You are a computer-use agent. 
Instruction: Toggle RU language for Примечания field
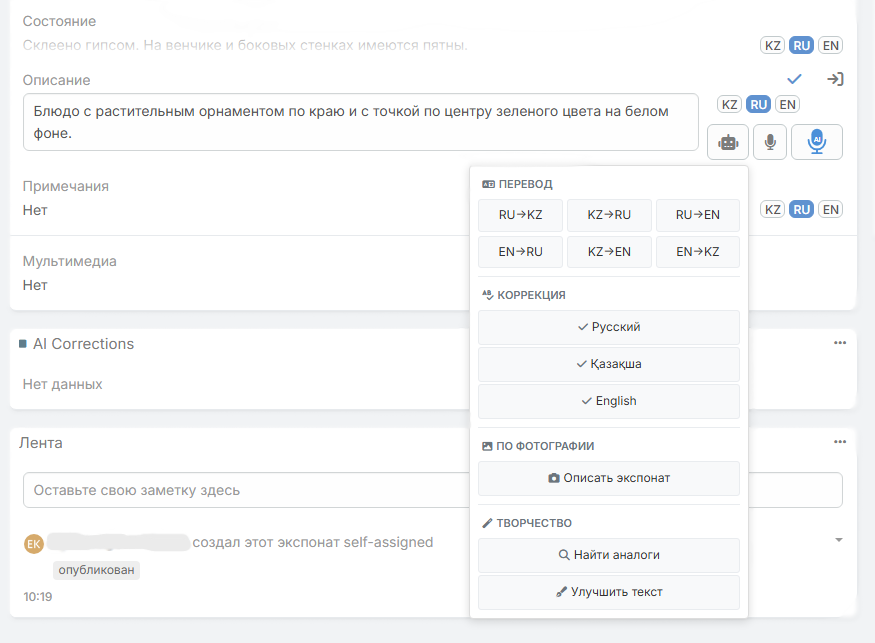801,209
